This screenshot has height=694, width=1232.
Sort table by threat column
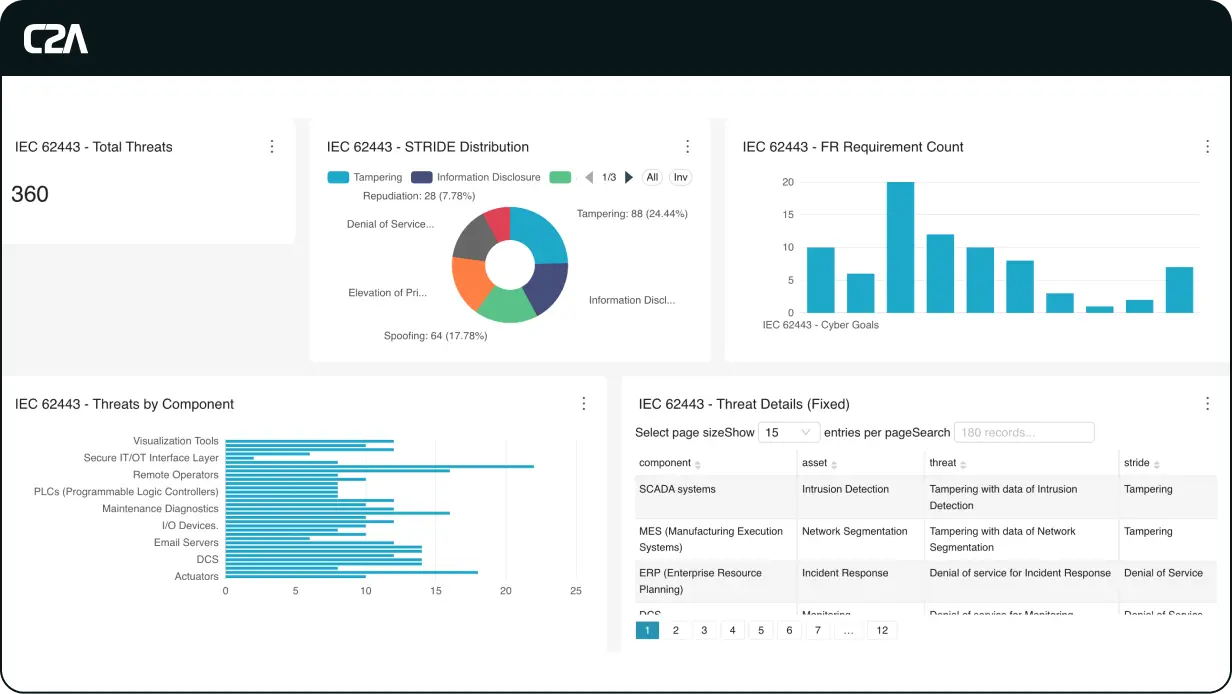[x=948, y=463]
